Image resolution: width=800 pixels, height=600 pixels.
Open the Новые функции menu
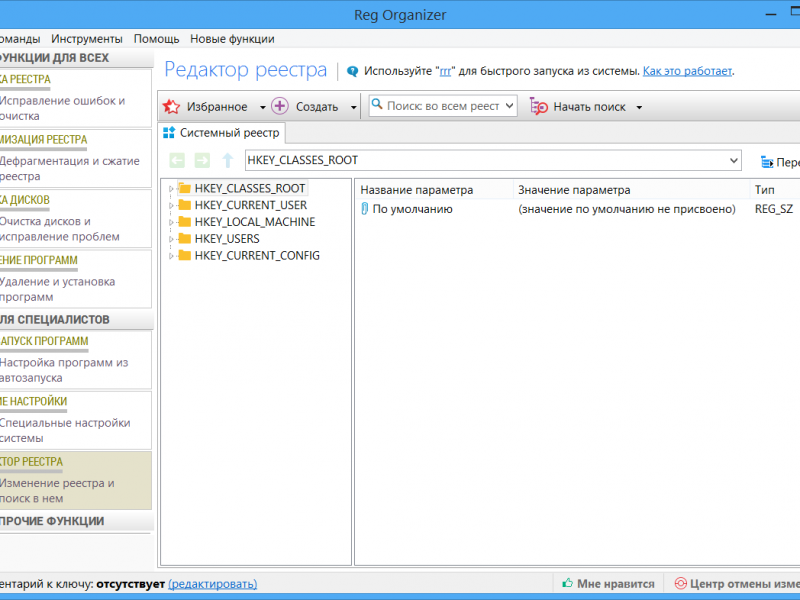[232, 39]
